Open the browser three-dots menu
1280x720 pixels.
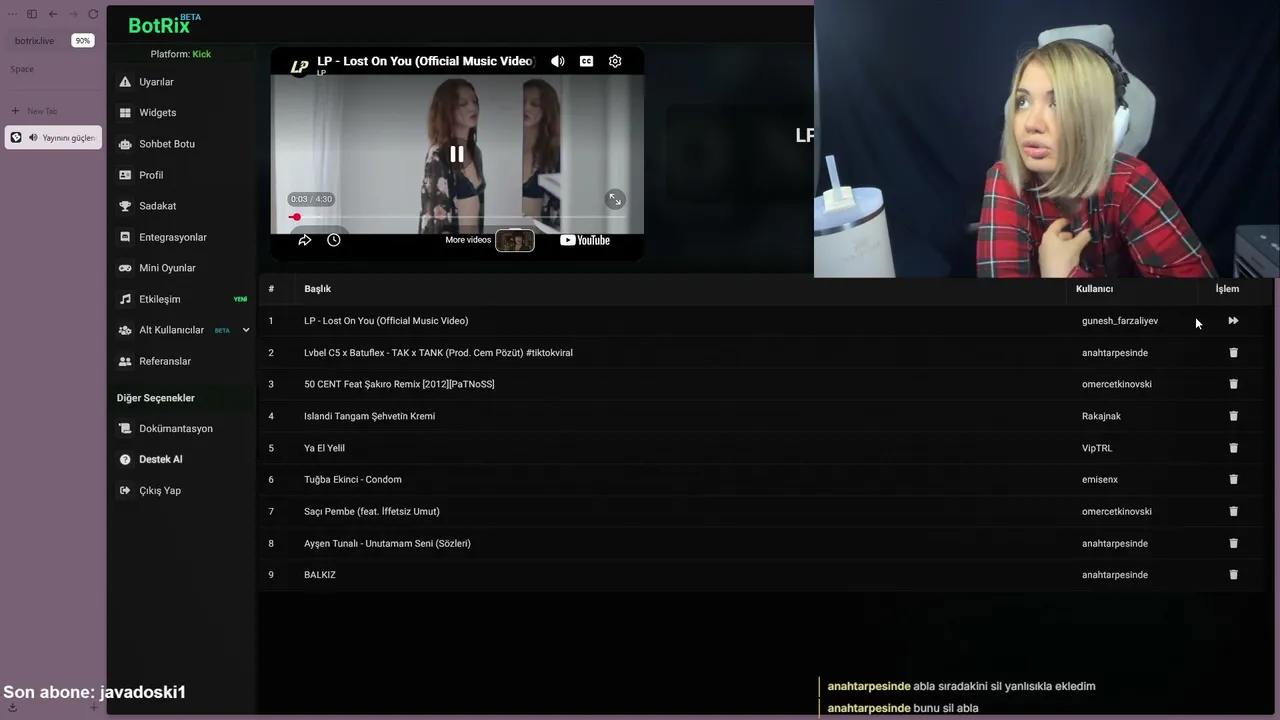pyautogui.click(x=12, y=14)
